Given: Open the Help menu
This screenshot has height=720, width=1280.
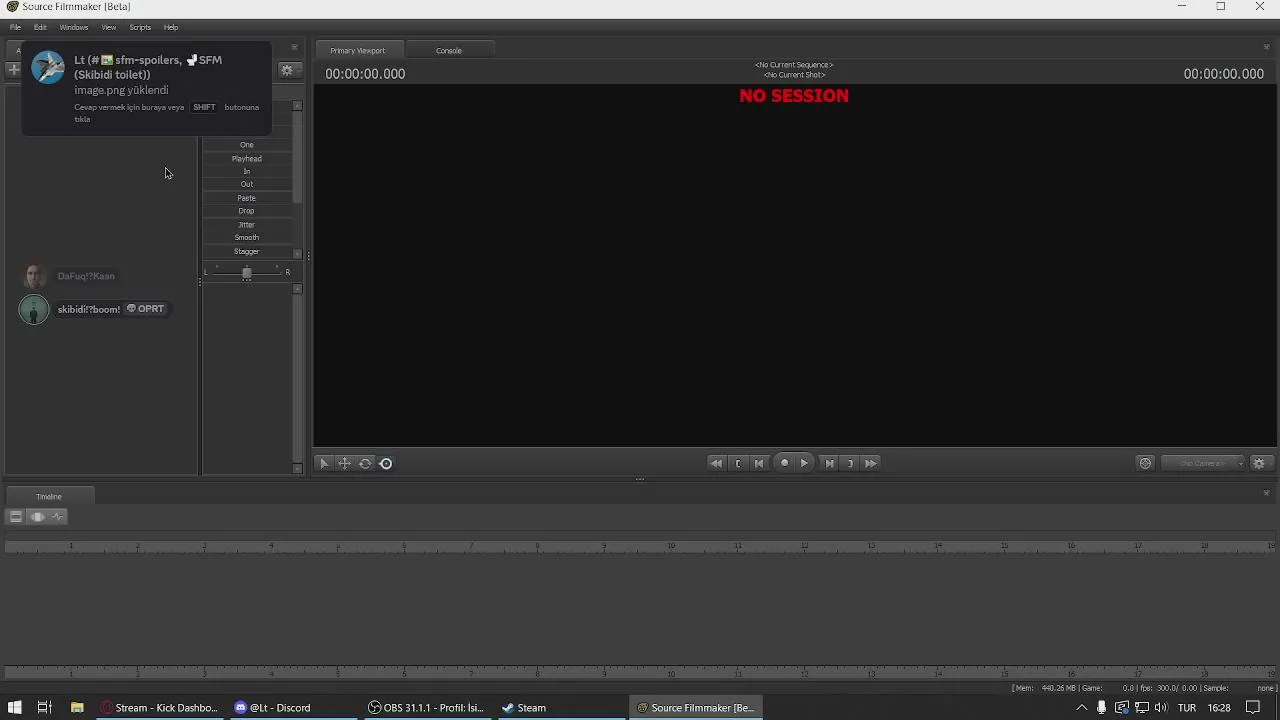Looking at the screenshot, I should [x=171, y=27].
